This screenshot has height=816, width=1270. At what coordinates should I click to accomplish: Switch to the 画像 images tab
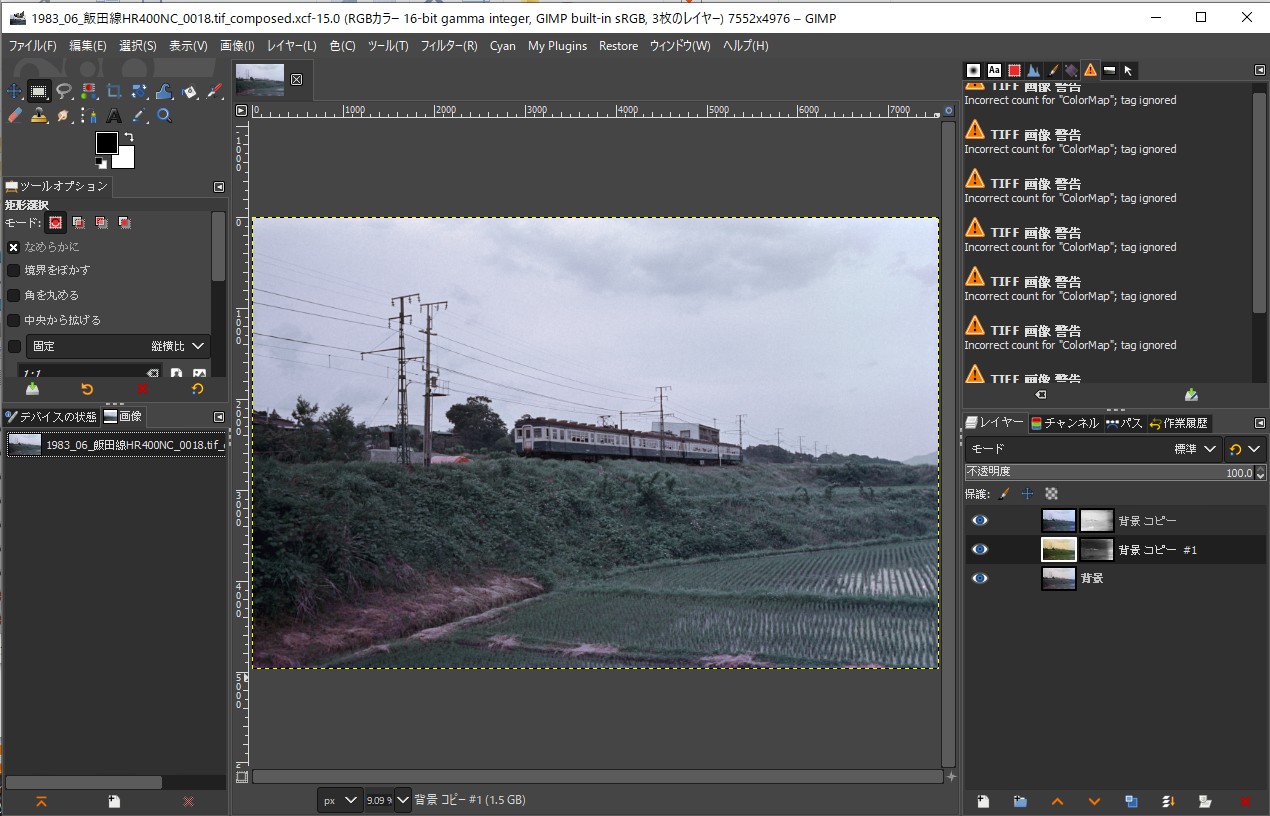(x=123, y=416)
